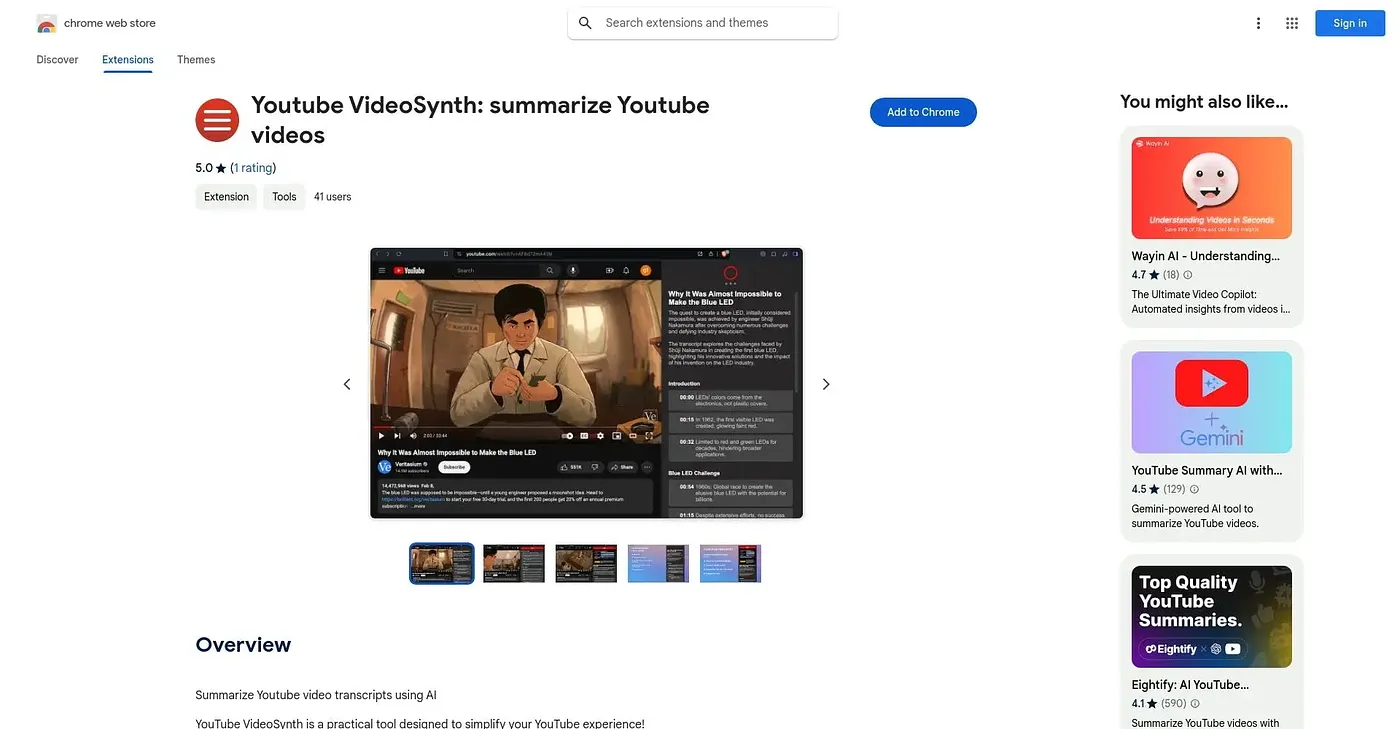Open the Google apps grid
Image resolution: width=1400 pixels, height=729 pixels.
click(x=1292, y=23)
